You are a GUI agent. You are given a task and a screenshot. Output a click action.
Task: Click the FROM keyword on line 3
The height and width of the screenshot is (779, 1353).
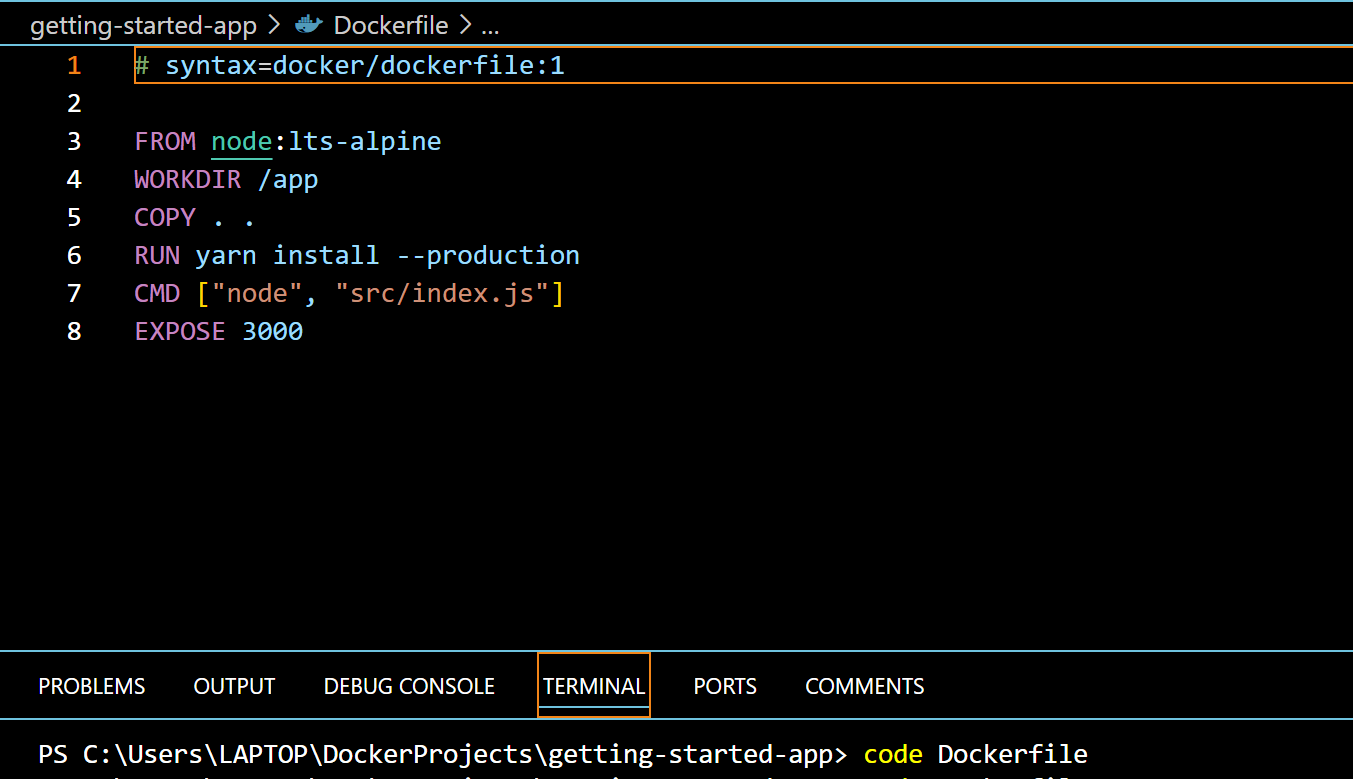(165, 141)
